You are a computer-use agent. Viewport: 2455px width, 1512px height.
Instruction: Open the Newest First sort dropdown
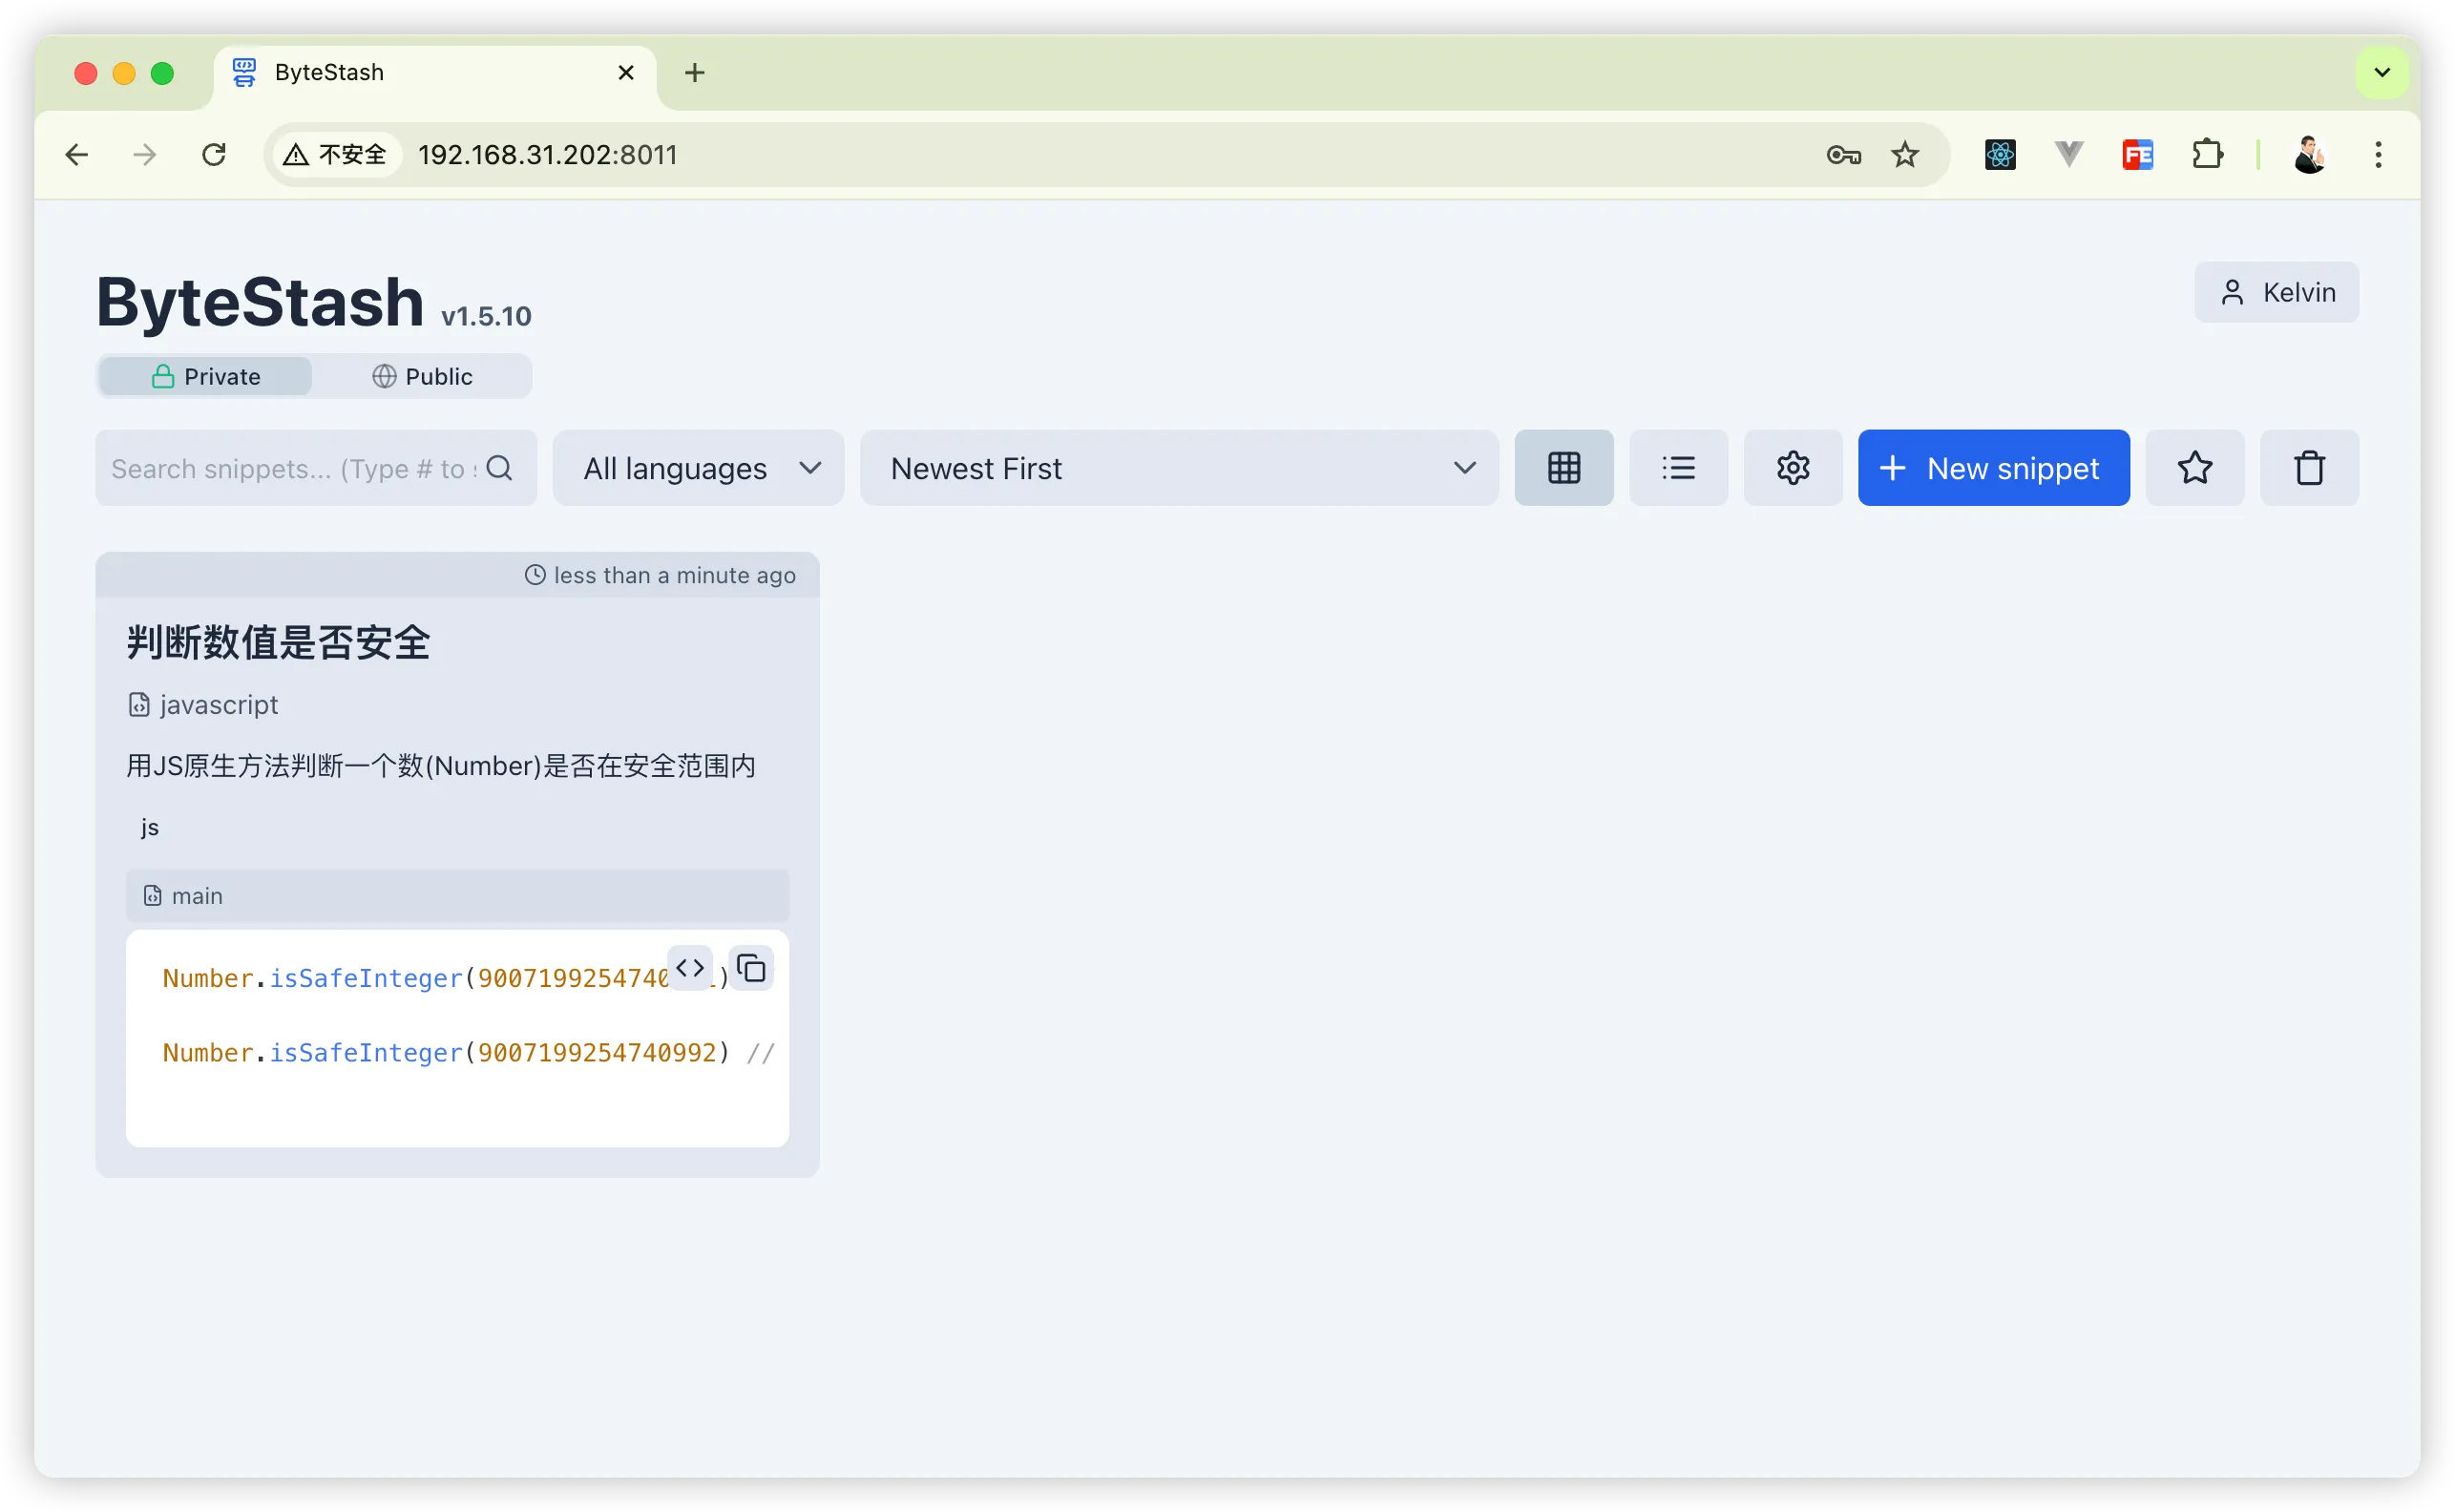1179,468
